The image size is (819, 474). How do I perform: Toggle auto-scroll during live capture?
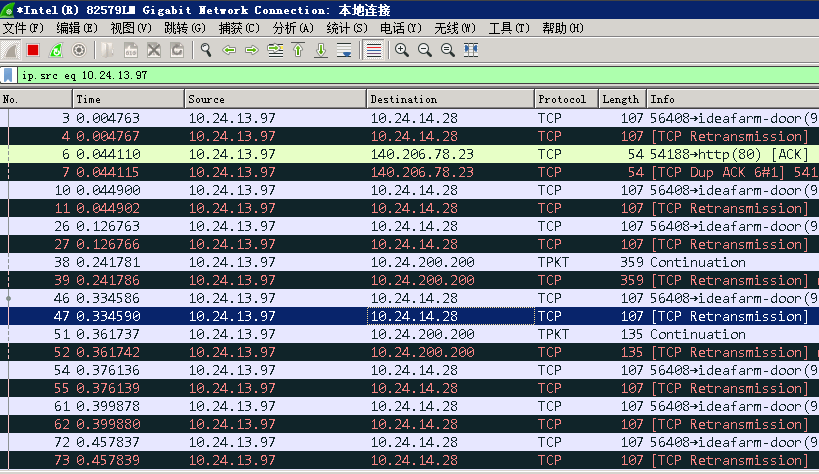(344, 50)
